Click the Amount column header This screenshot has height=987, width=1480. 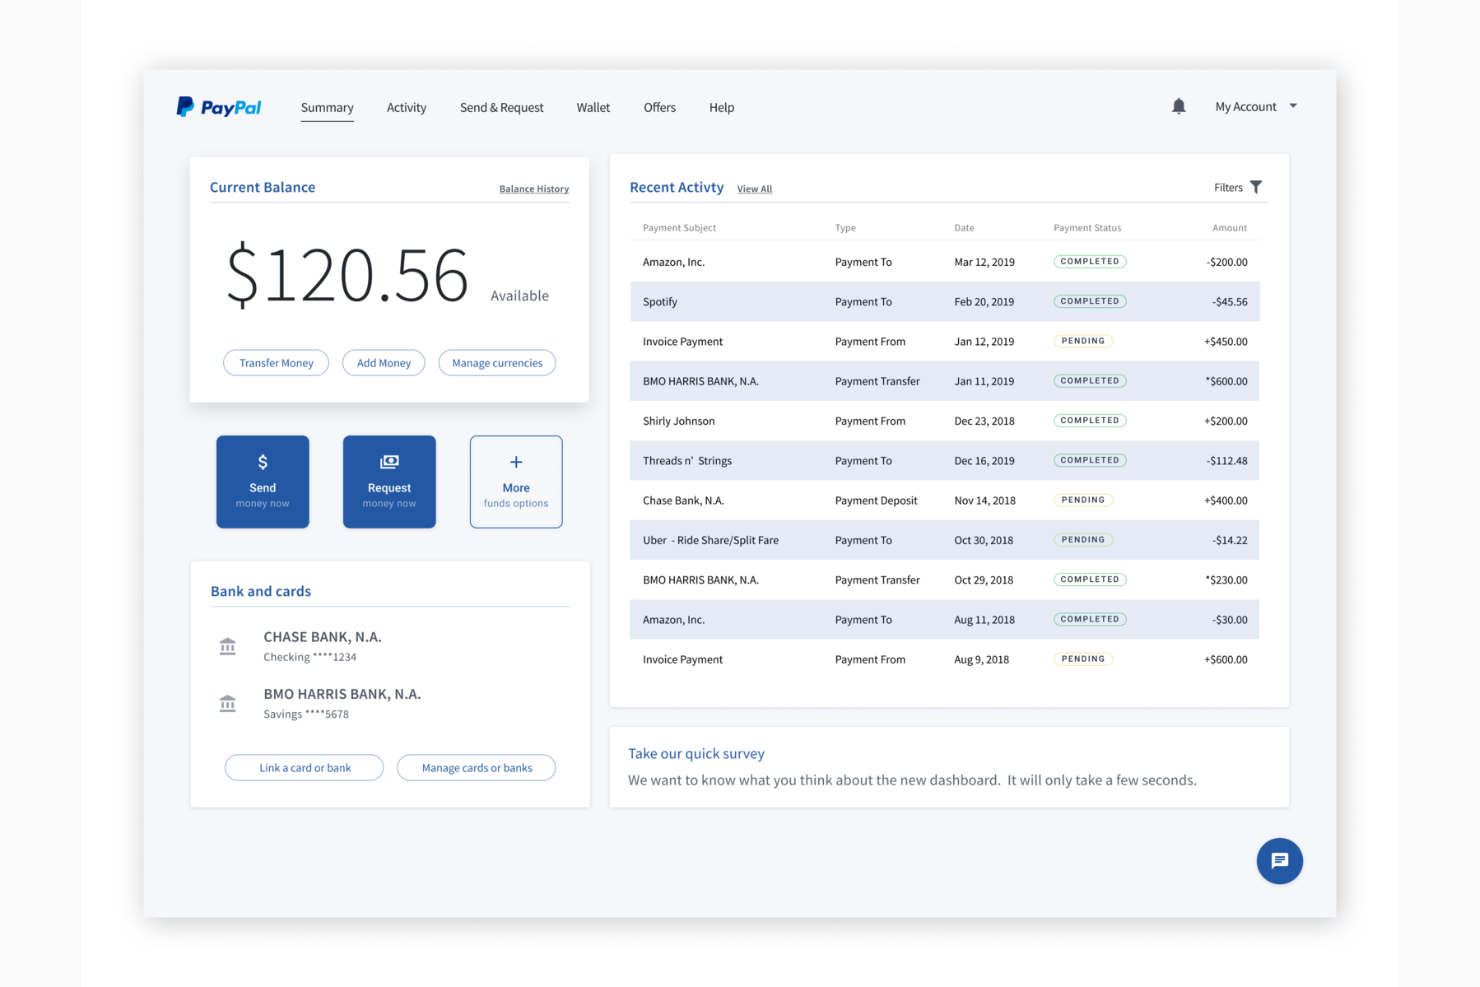click(1230, 228)
